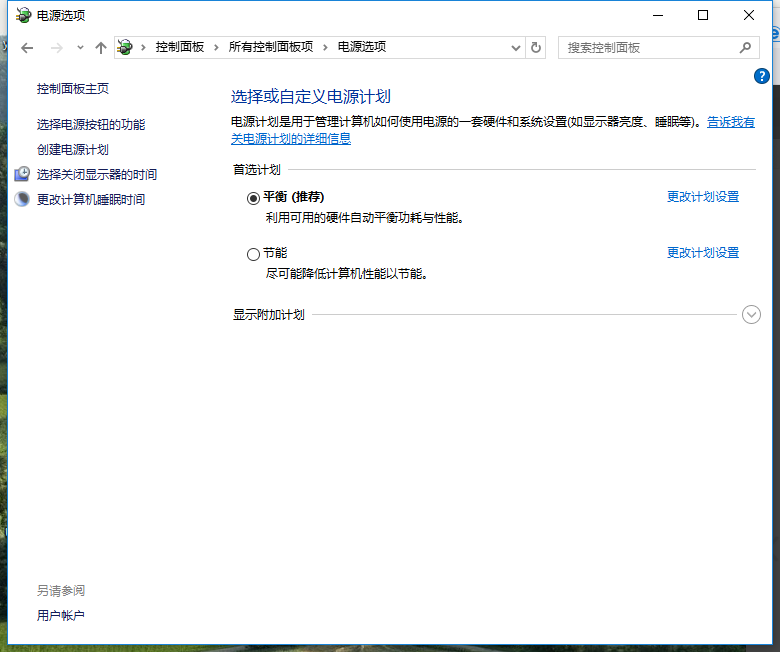Click the monitor icon beside 选择关闭显示器的时间
Screen dimensions: 780x652
(22, 174)
